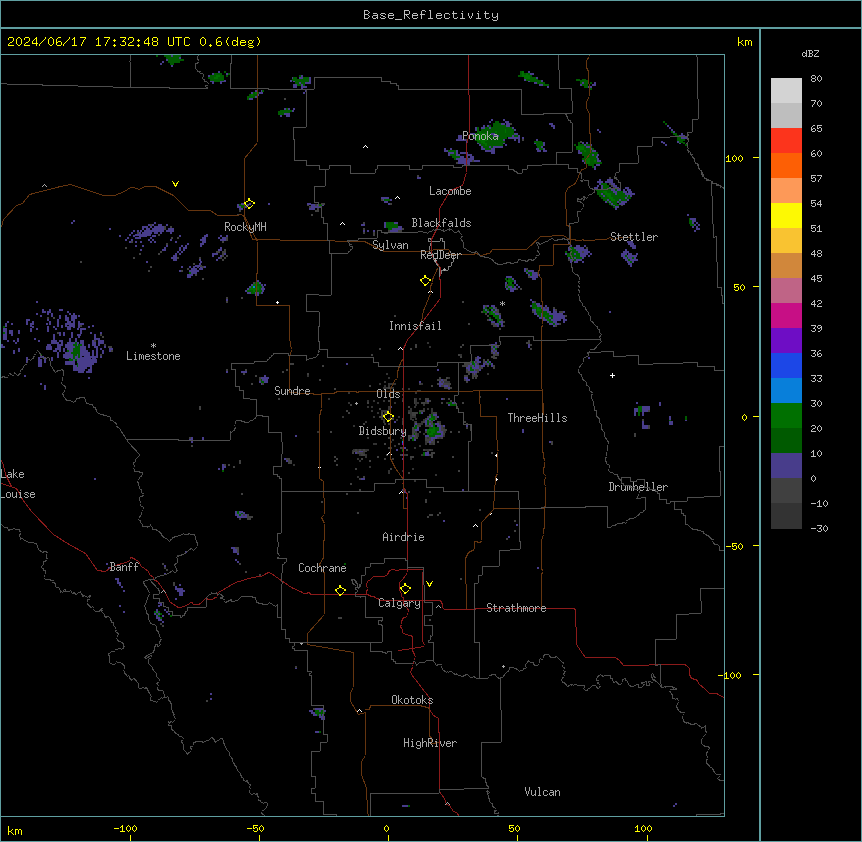Click the yellow diamond marker south of RedDeer
The width and height of the screenshot is (862, 842).
(x=426, y=281)
